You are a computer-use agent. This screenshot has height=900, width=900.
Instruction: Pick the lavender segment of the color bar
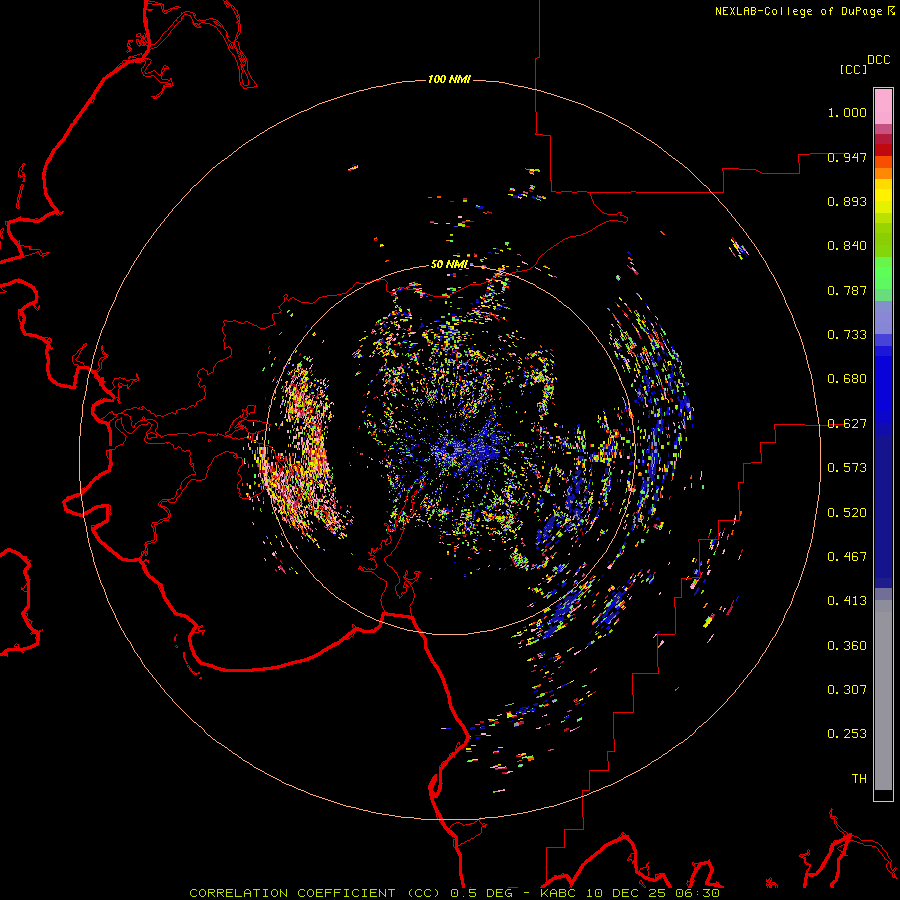[883, 317]
